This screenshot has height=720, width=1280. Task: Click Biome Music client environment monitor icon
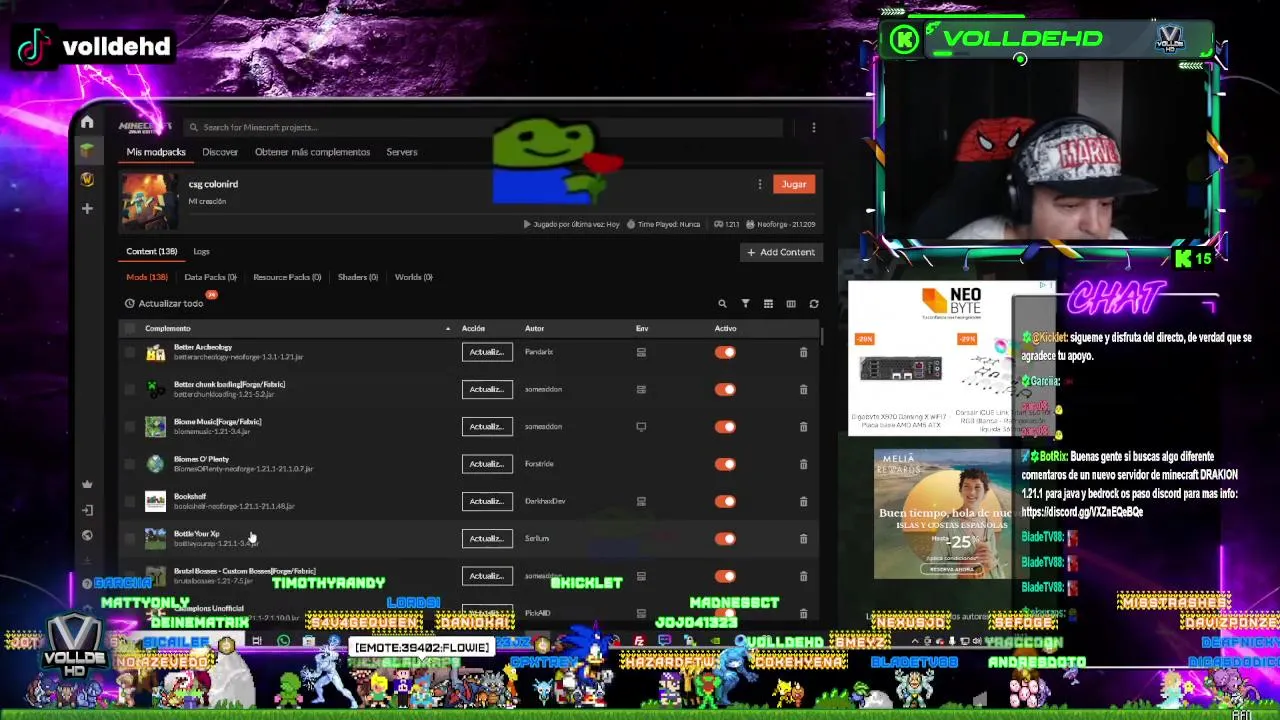(641, 427)
